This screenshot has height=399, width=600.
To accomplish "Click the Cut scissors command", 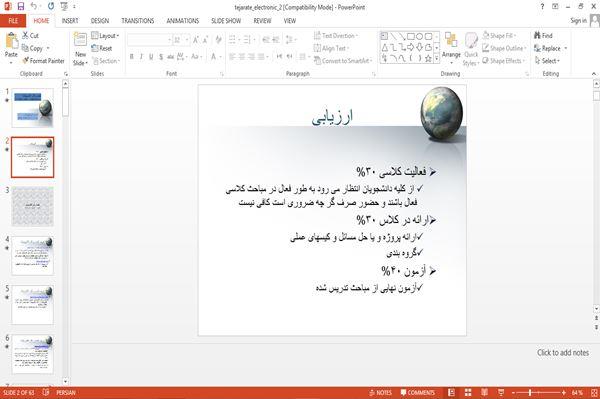I will point(30,36).
